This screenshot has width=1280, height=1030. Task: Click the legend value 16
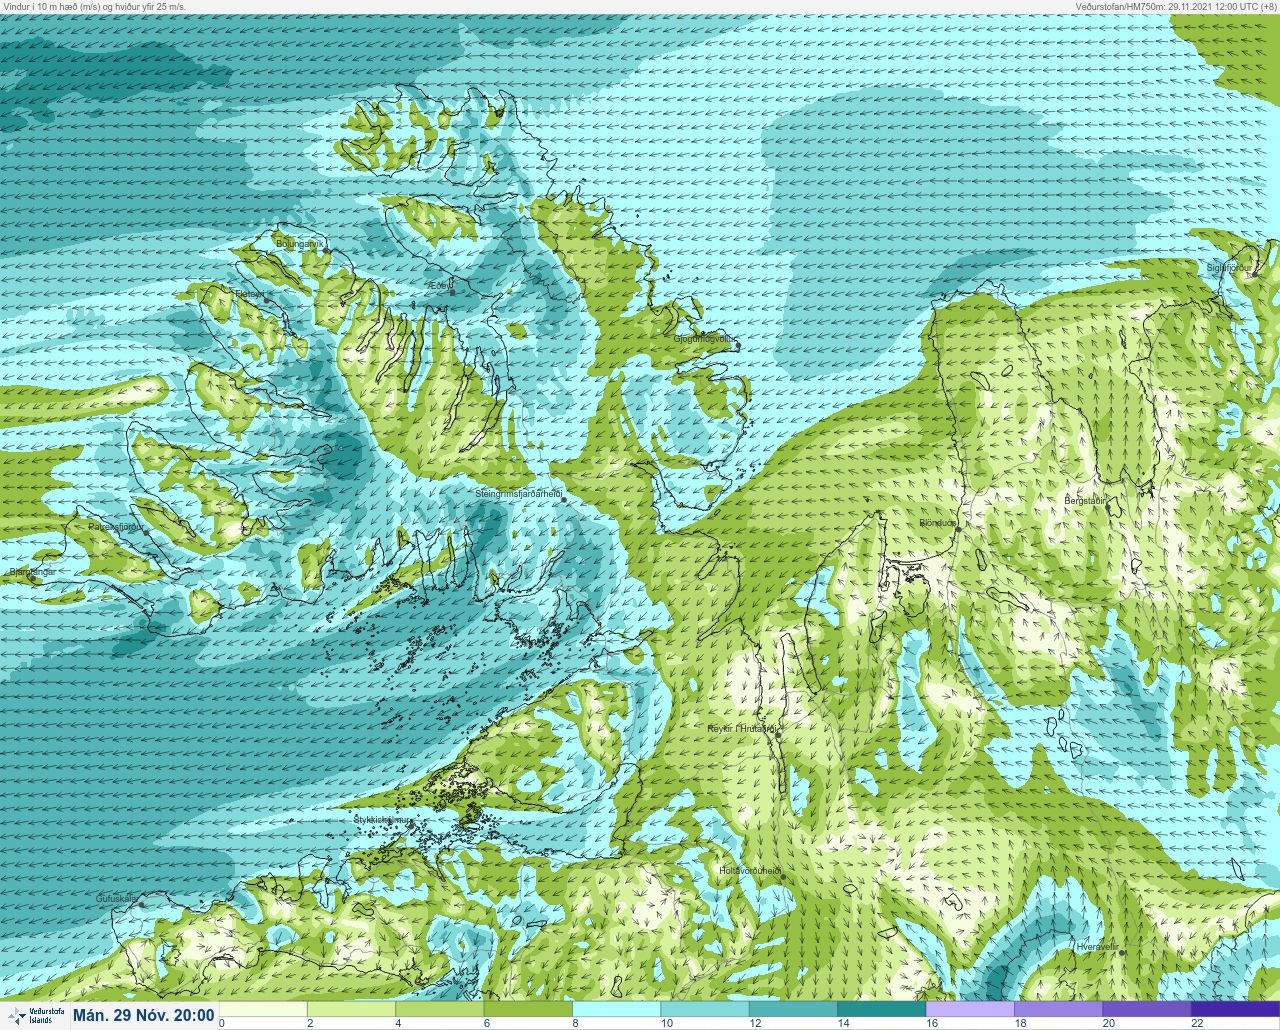click(931, 1023)
